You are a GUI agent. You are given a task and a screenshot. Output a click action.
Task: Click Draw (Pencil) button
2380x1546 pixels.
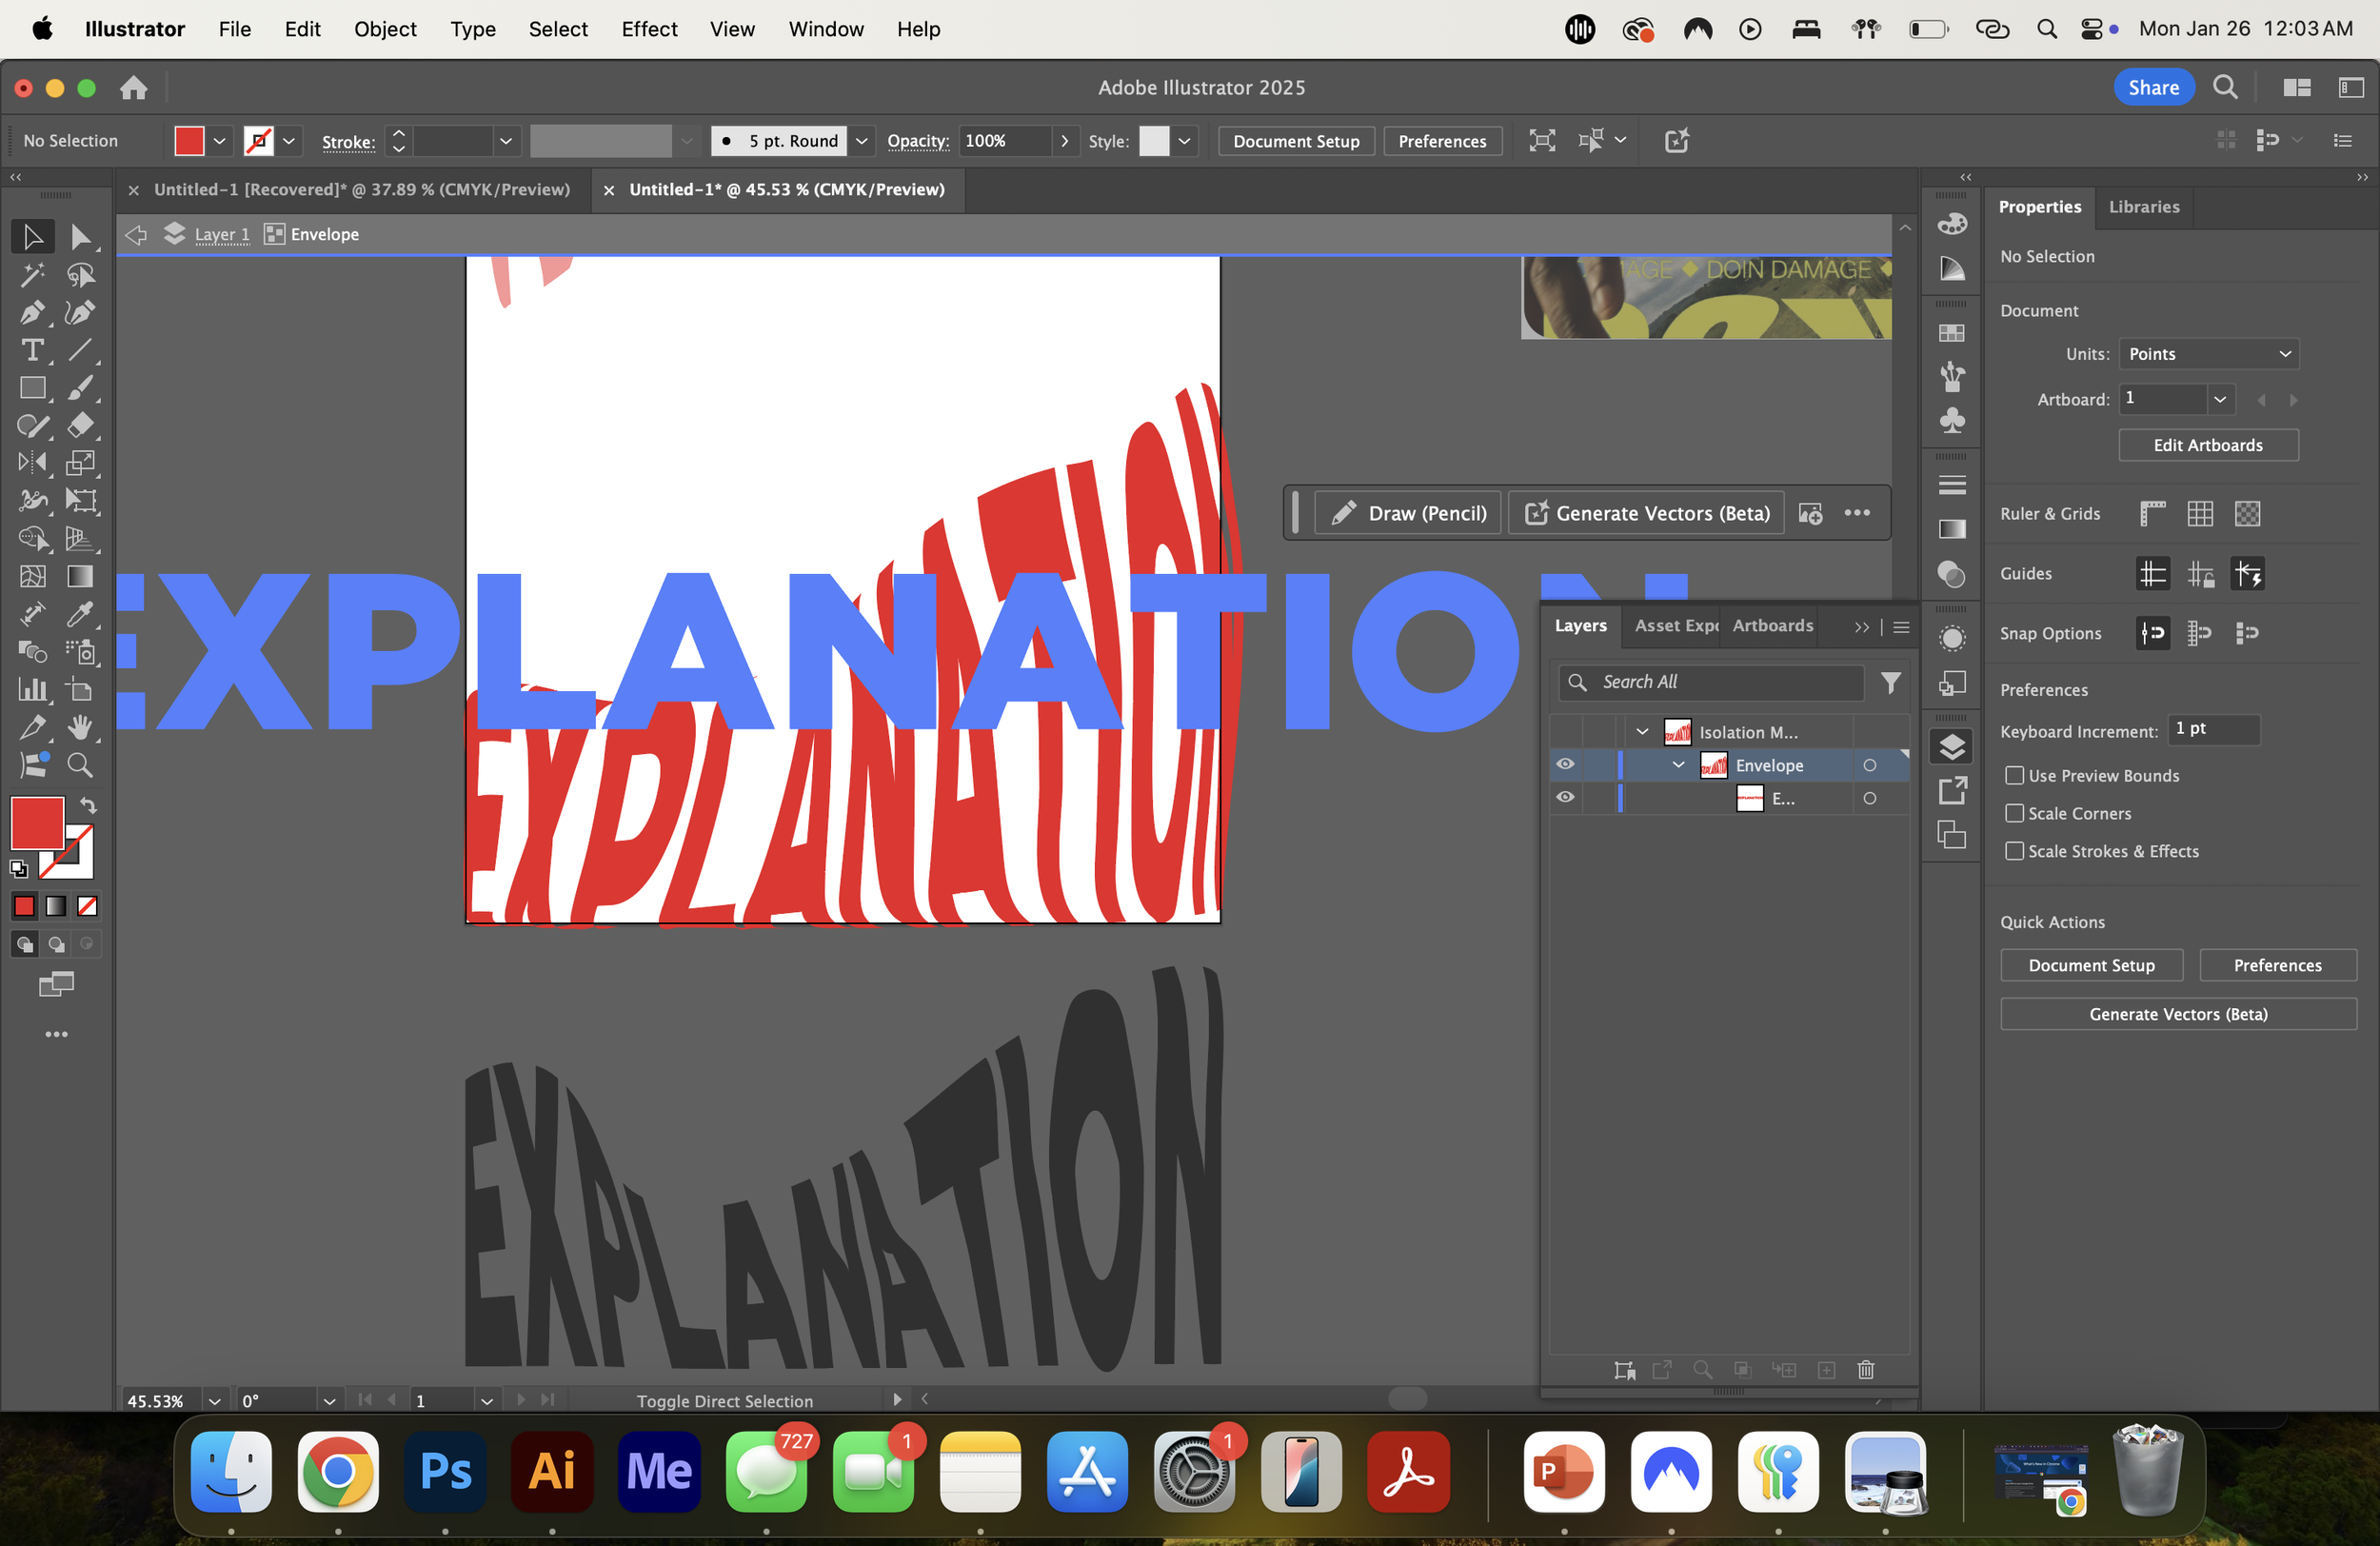(1408, 513)
